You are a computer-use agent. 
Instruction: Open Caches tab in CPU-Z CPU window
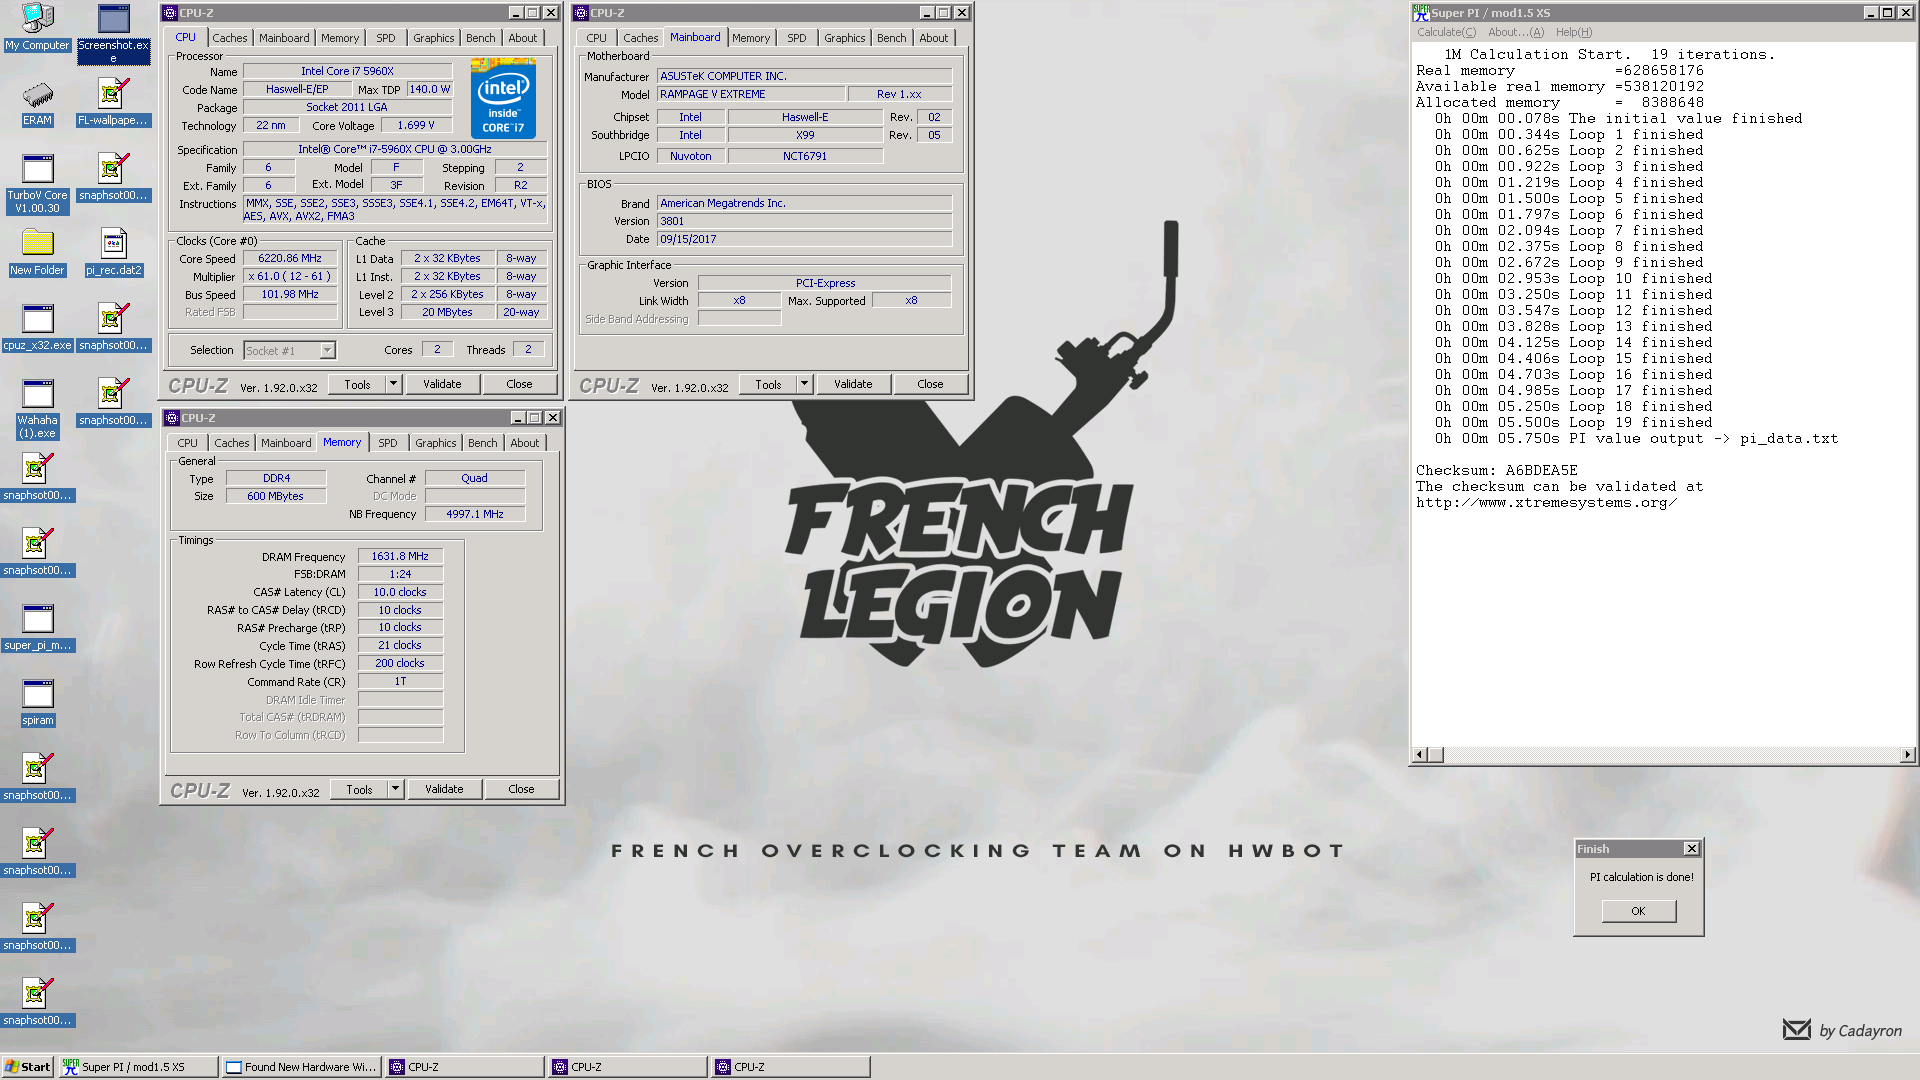click(x=229, y=38)
